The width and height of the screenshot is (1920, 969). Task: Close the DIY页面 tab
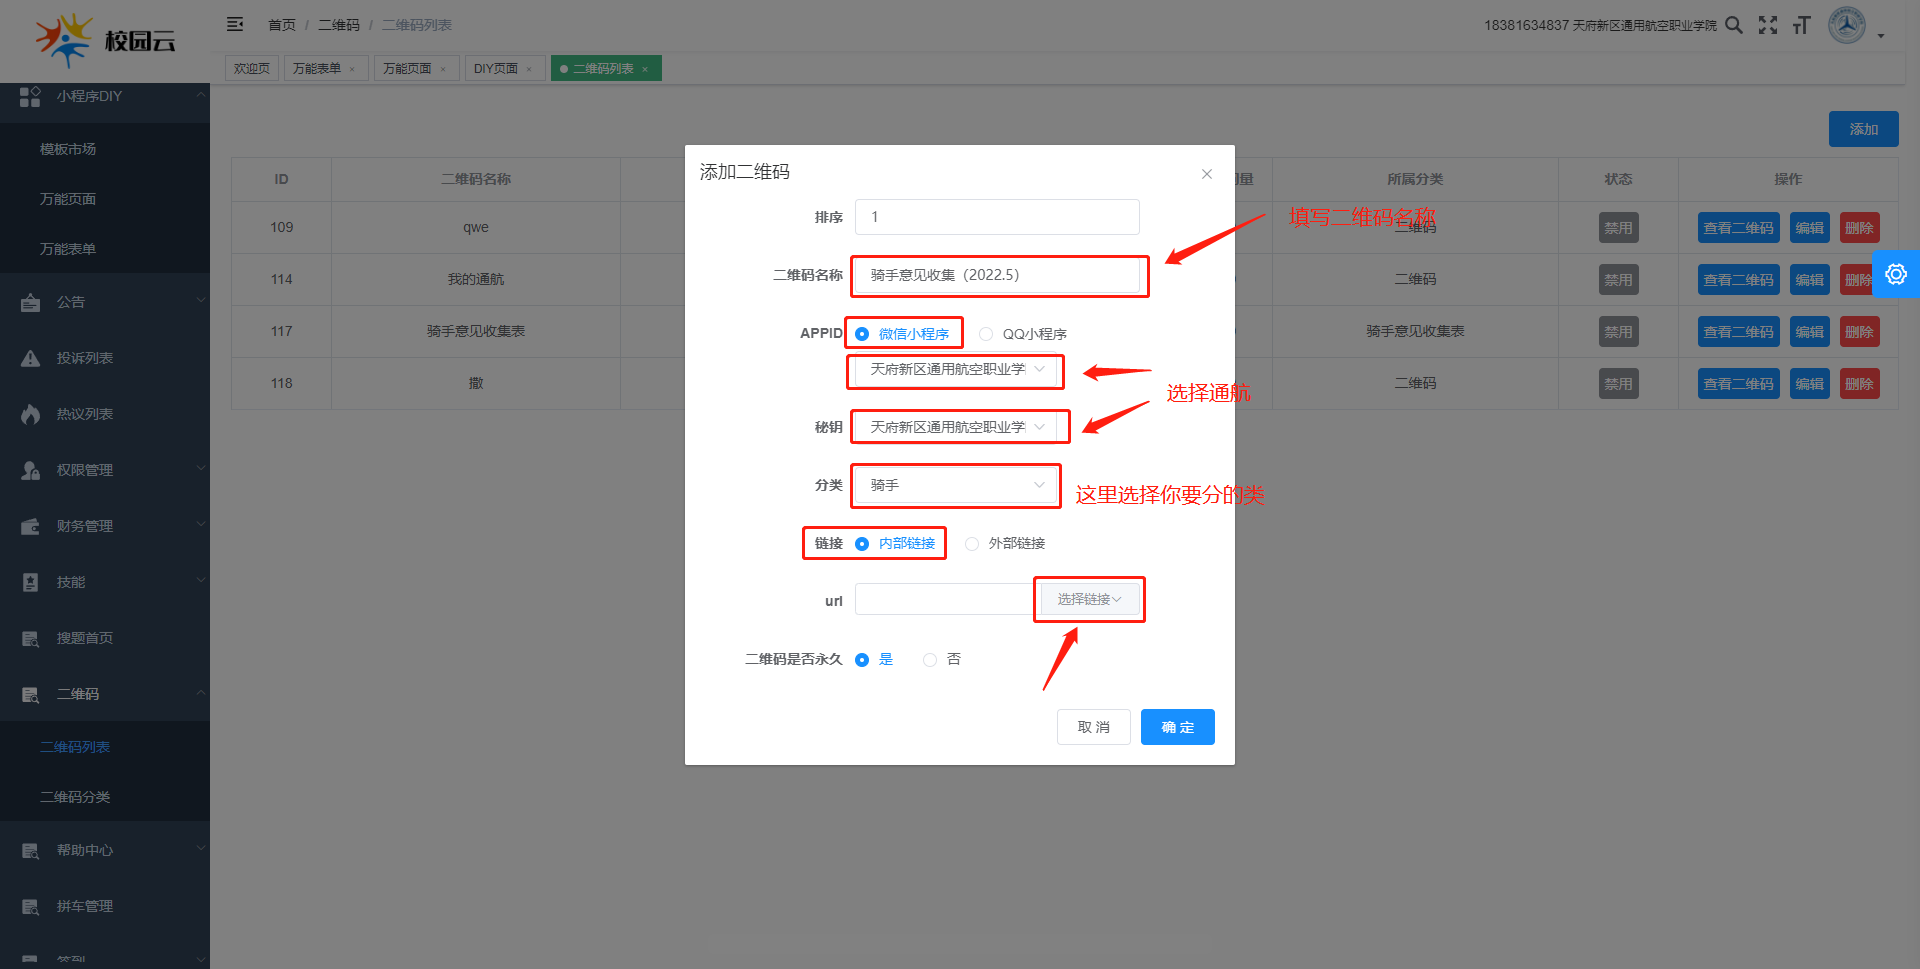529,69
